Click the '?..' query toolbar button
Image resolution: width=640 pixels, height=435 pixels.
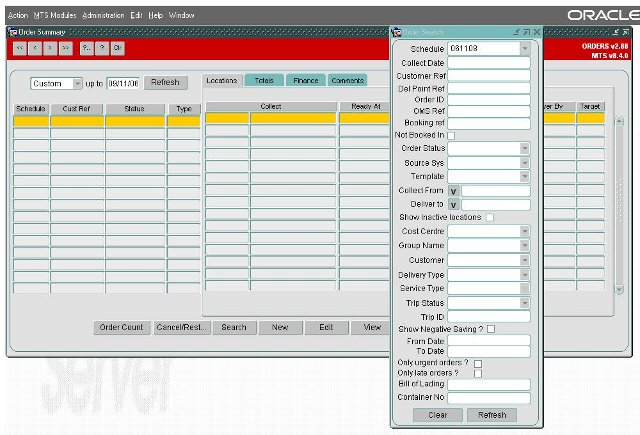(87, 48)
